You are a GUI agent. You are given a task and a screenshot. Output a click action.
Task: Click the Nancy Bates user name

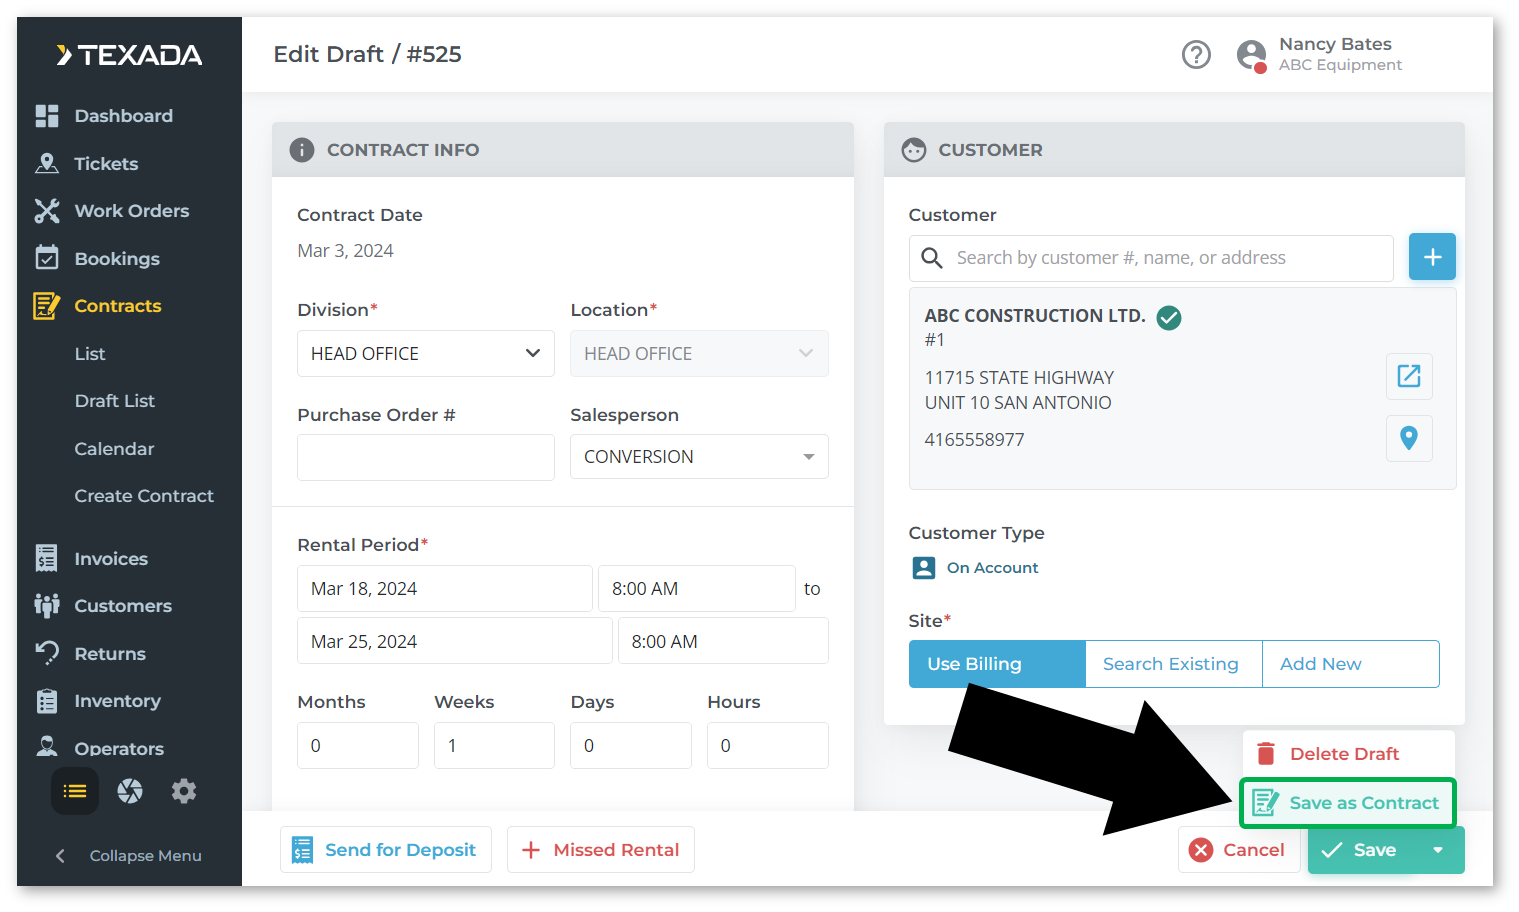pos(1335,44)
